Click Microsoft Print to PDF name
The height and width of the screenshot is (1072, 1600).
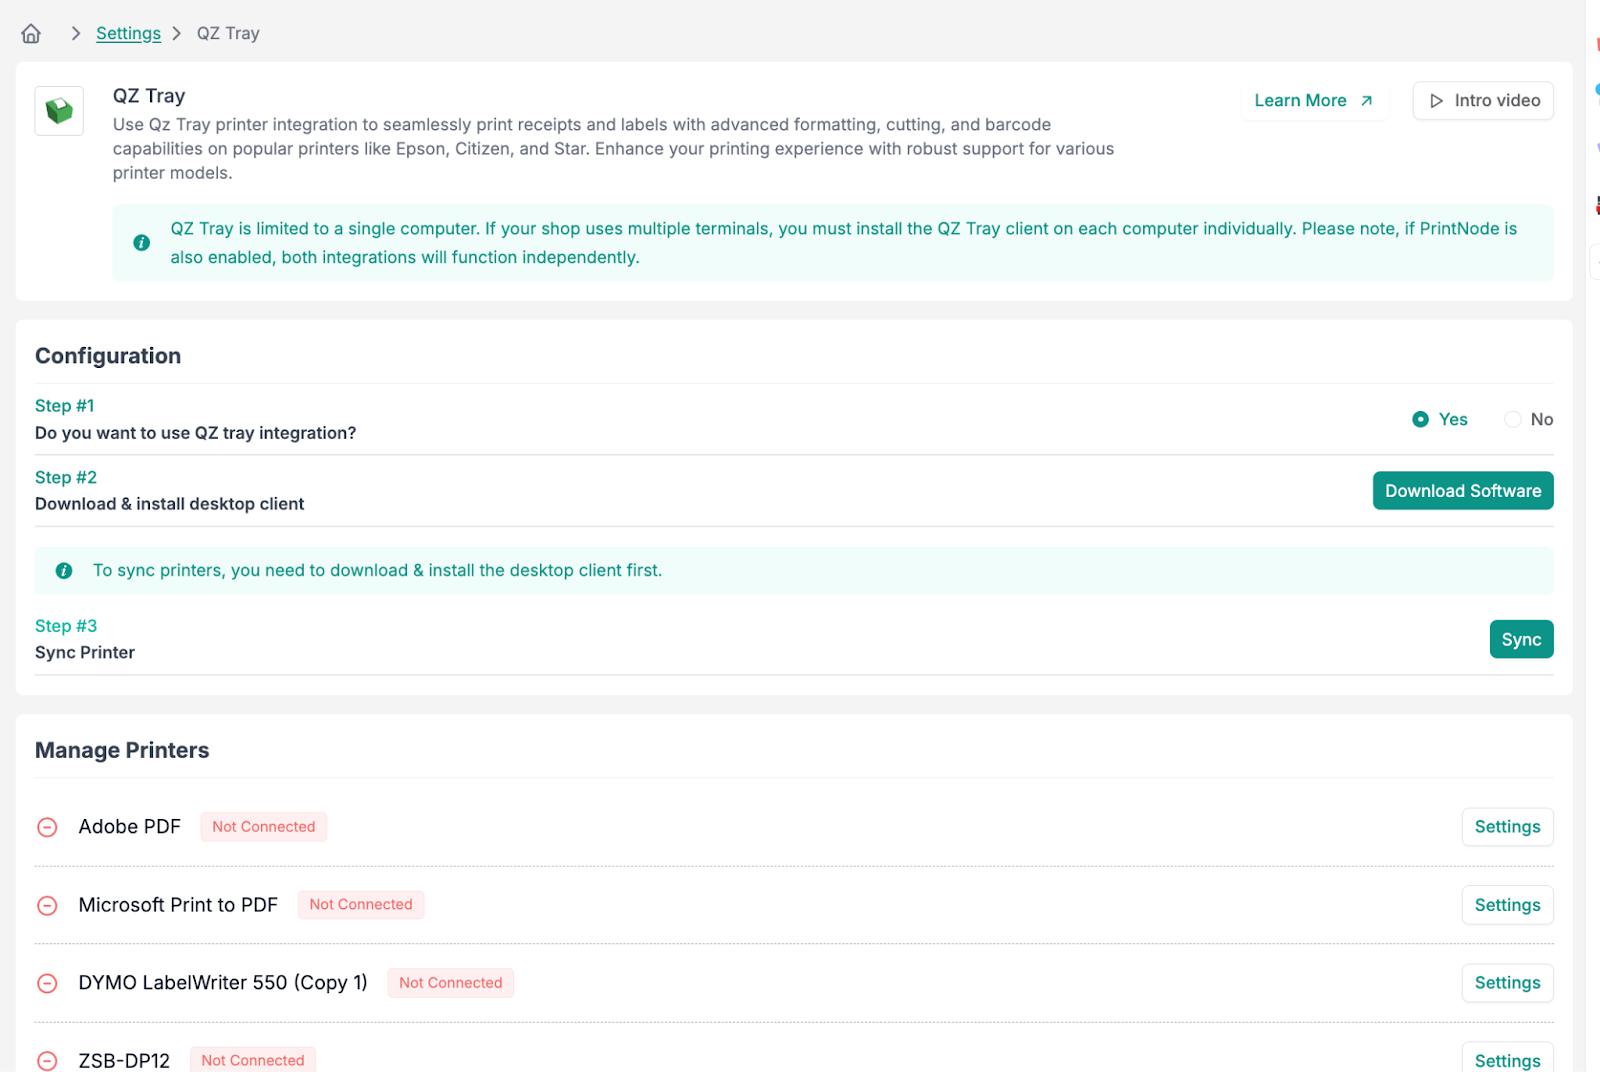pyautogui.click(x=178, y=905)
